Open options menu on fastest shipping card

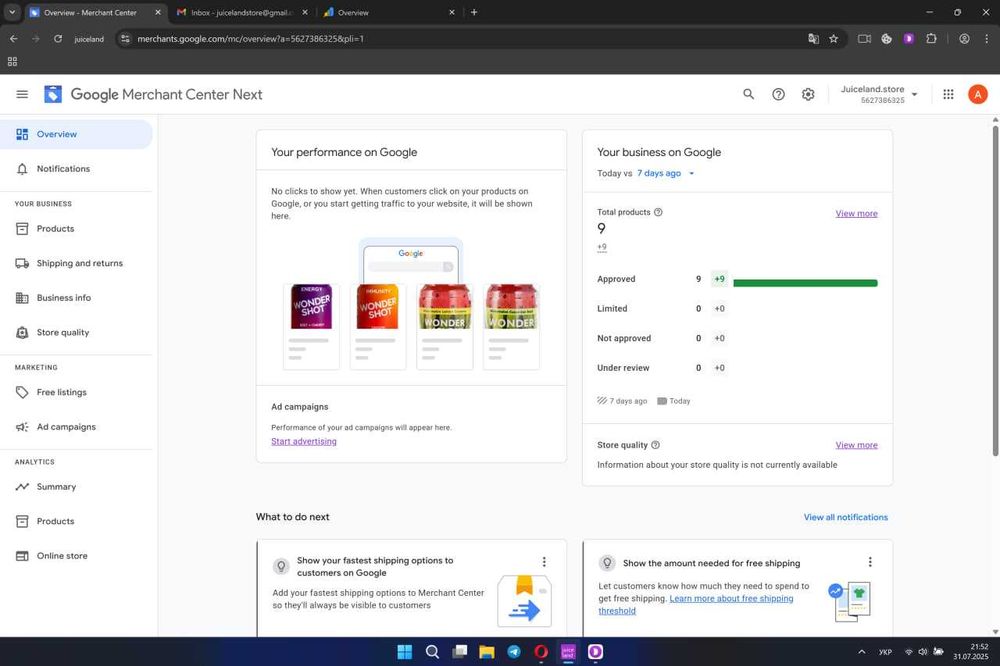click(x=544, y=562)
